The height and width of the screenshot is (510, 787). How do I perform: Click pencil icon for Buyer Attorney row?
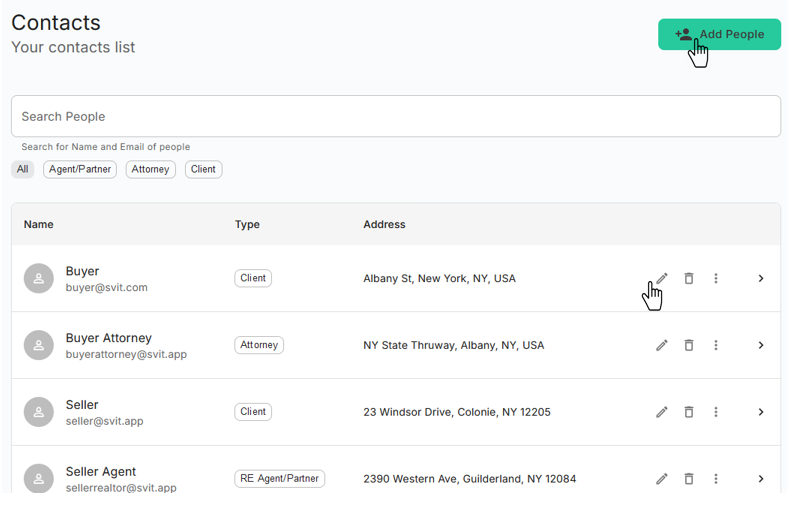click(661, 345)
